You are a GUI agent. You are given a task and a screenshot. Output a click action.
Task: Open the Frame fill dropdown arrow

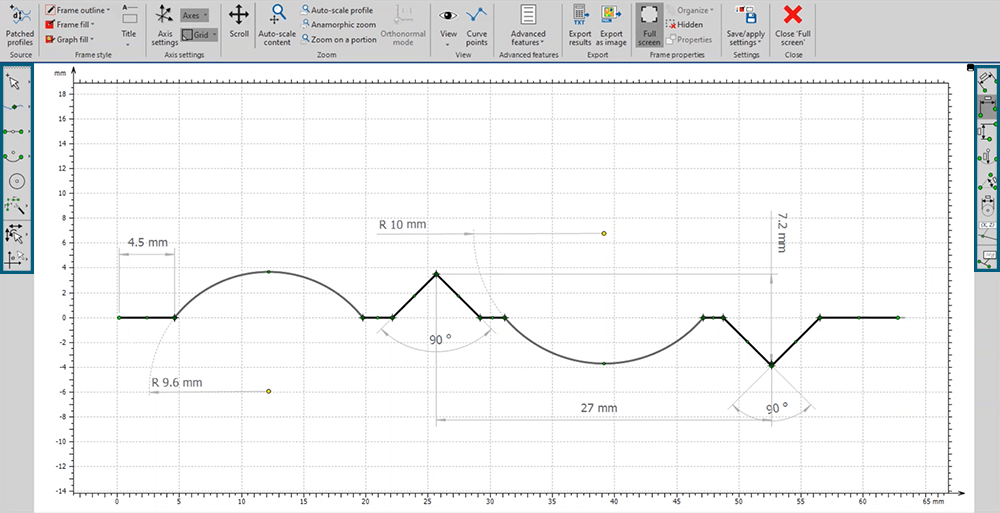tap(92, 24)
